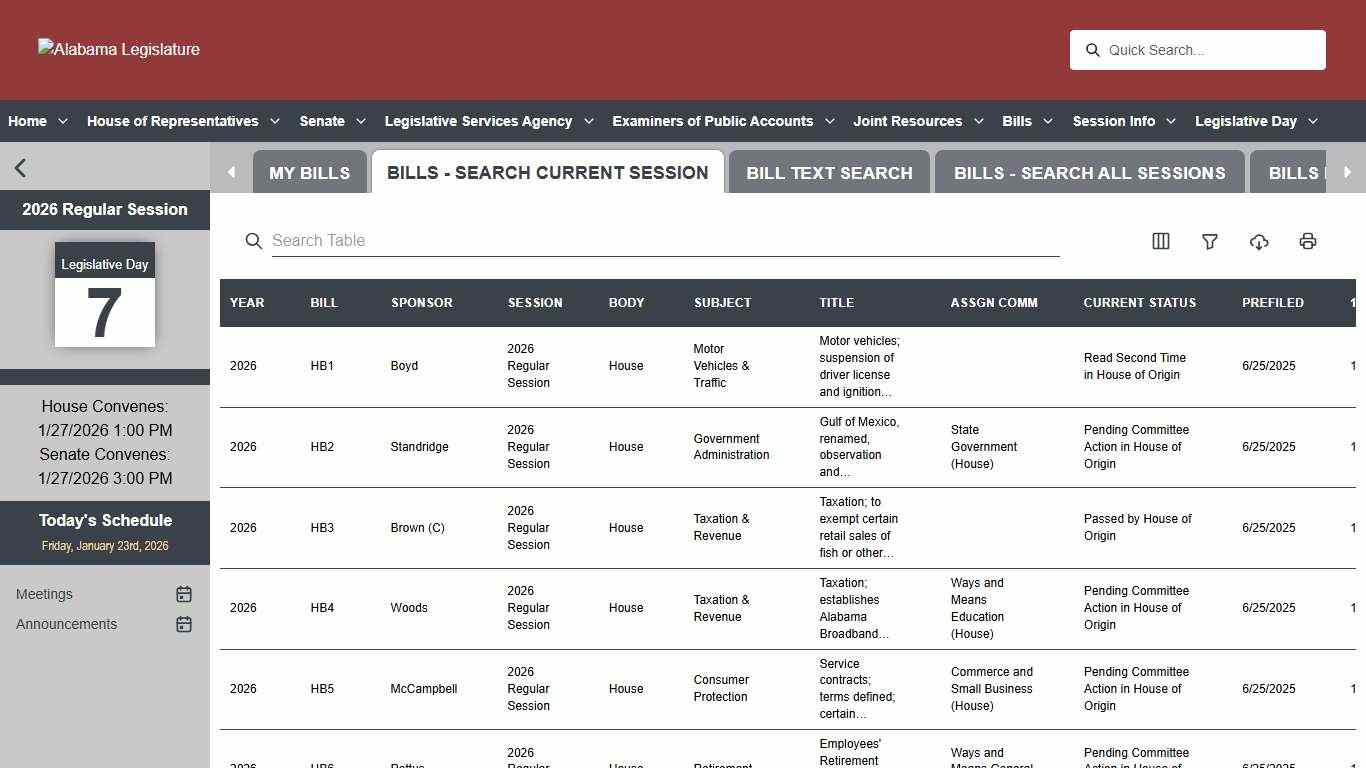Click the left arrow before MY BILLS tab

tap(231, 171)
